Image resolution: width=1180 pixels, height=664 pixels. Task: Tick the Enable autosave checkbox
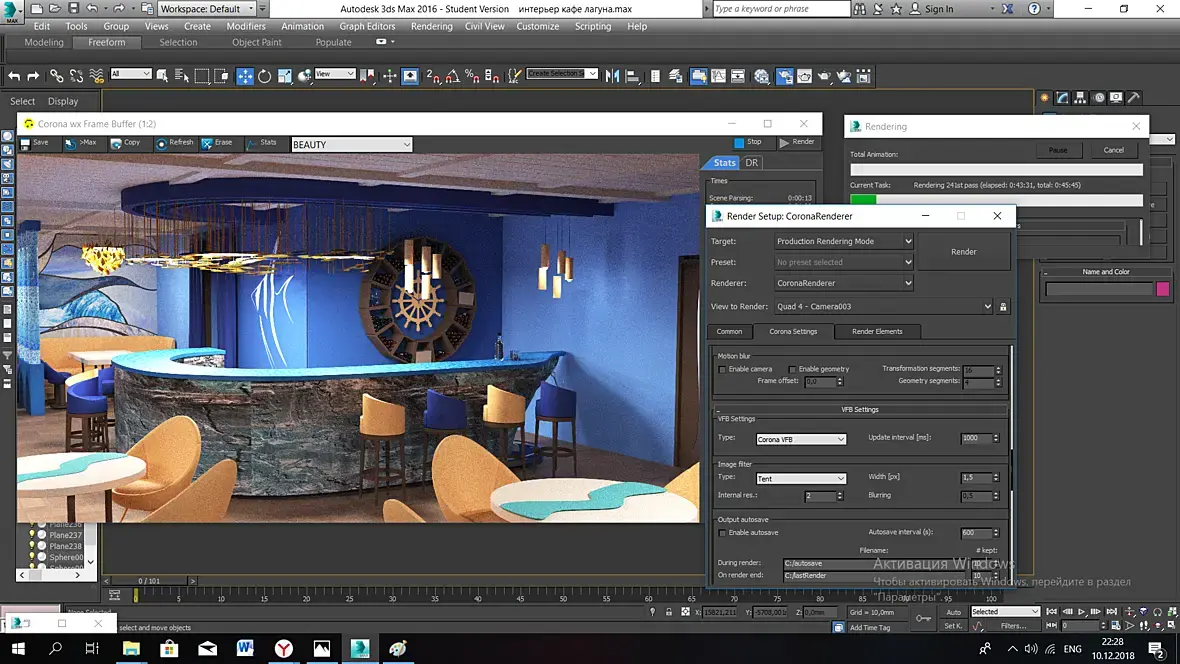coord(723,533)
